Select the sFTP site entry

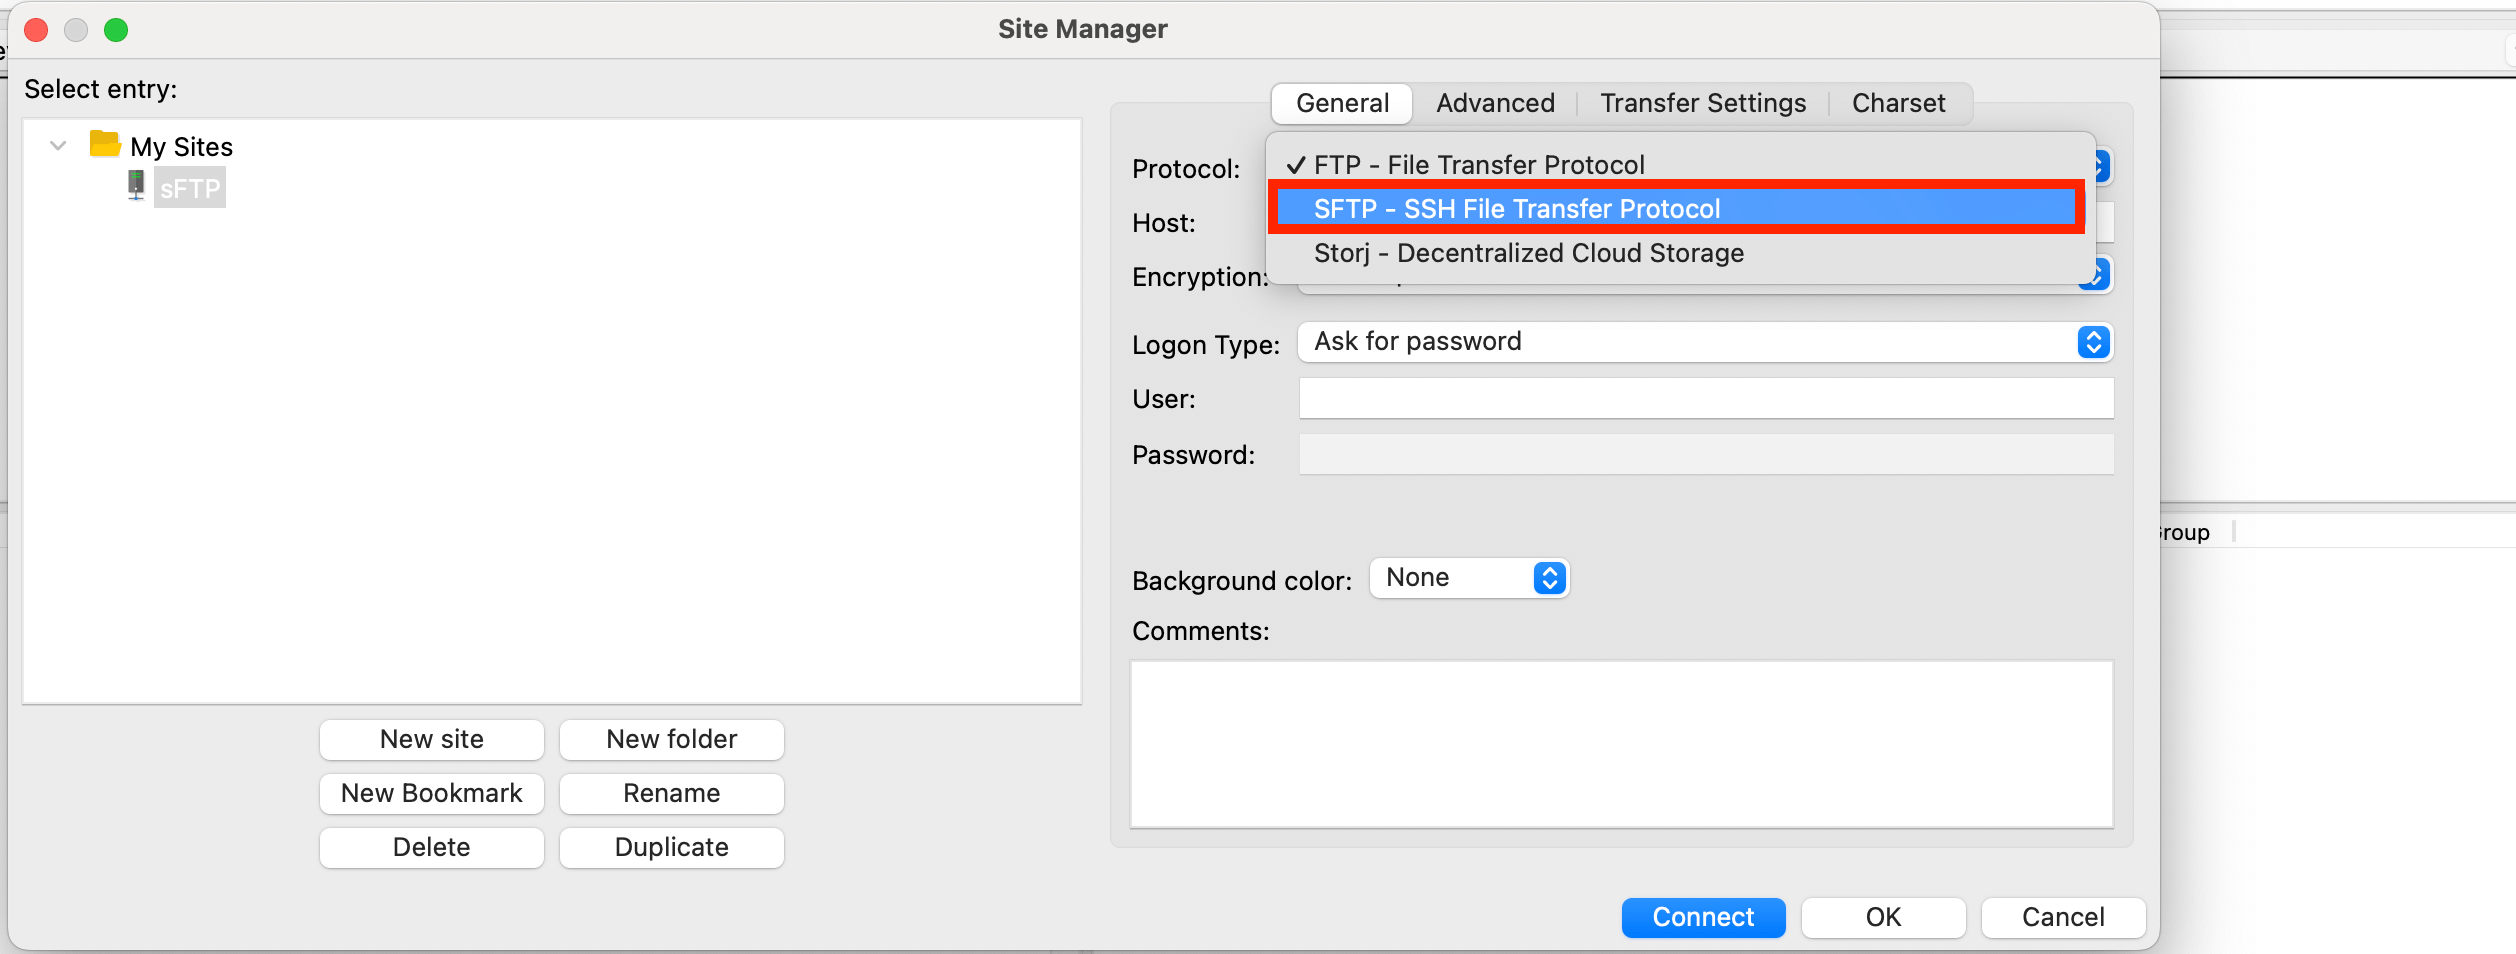point(190,188)
